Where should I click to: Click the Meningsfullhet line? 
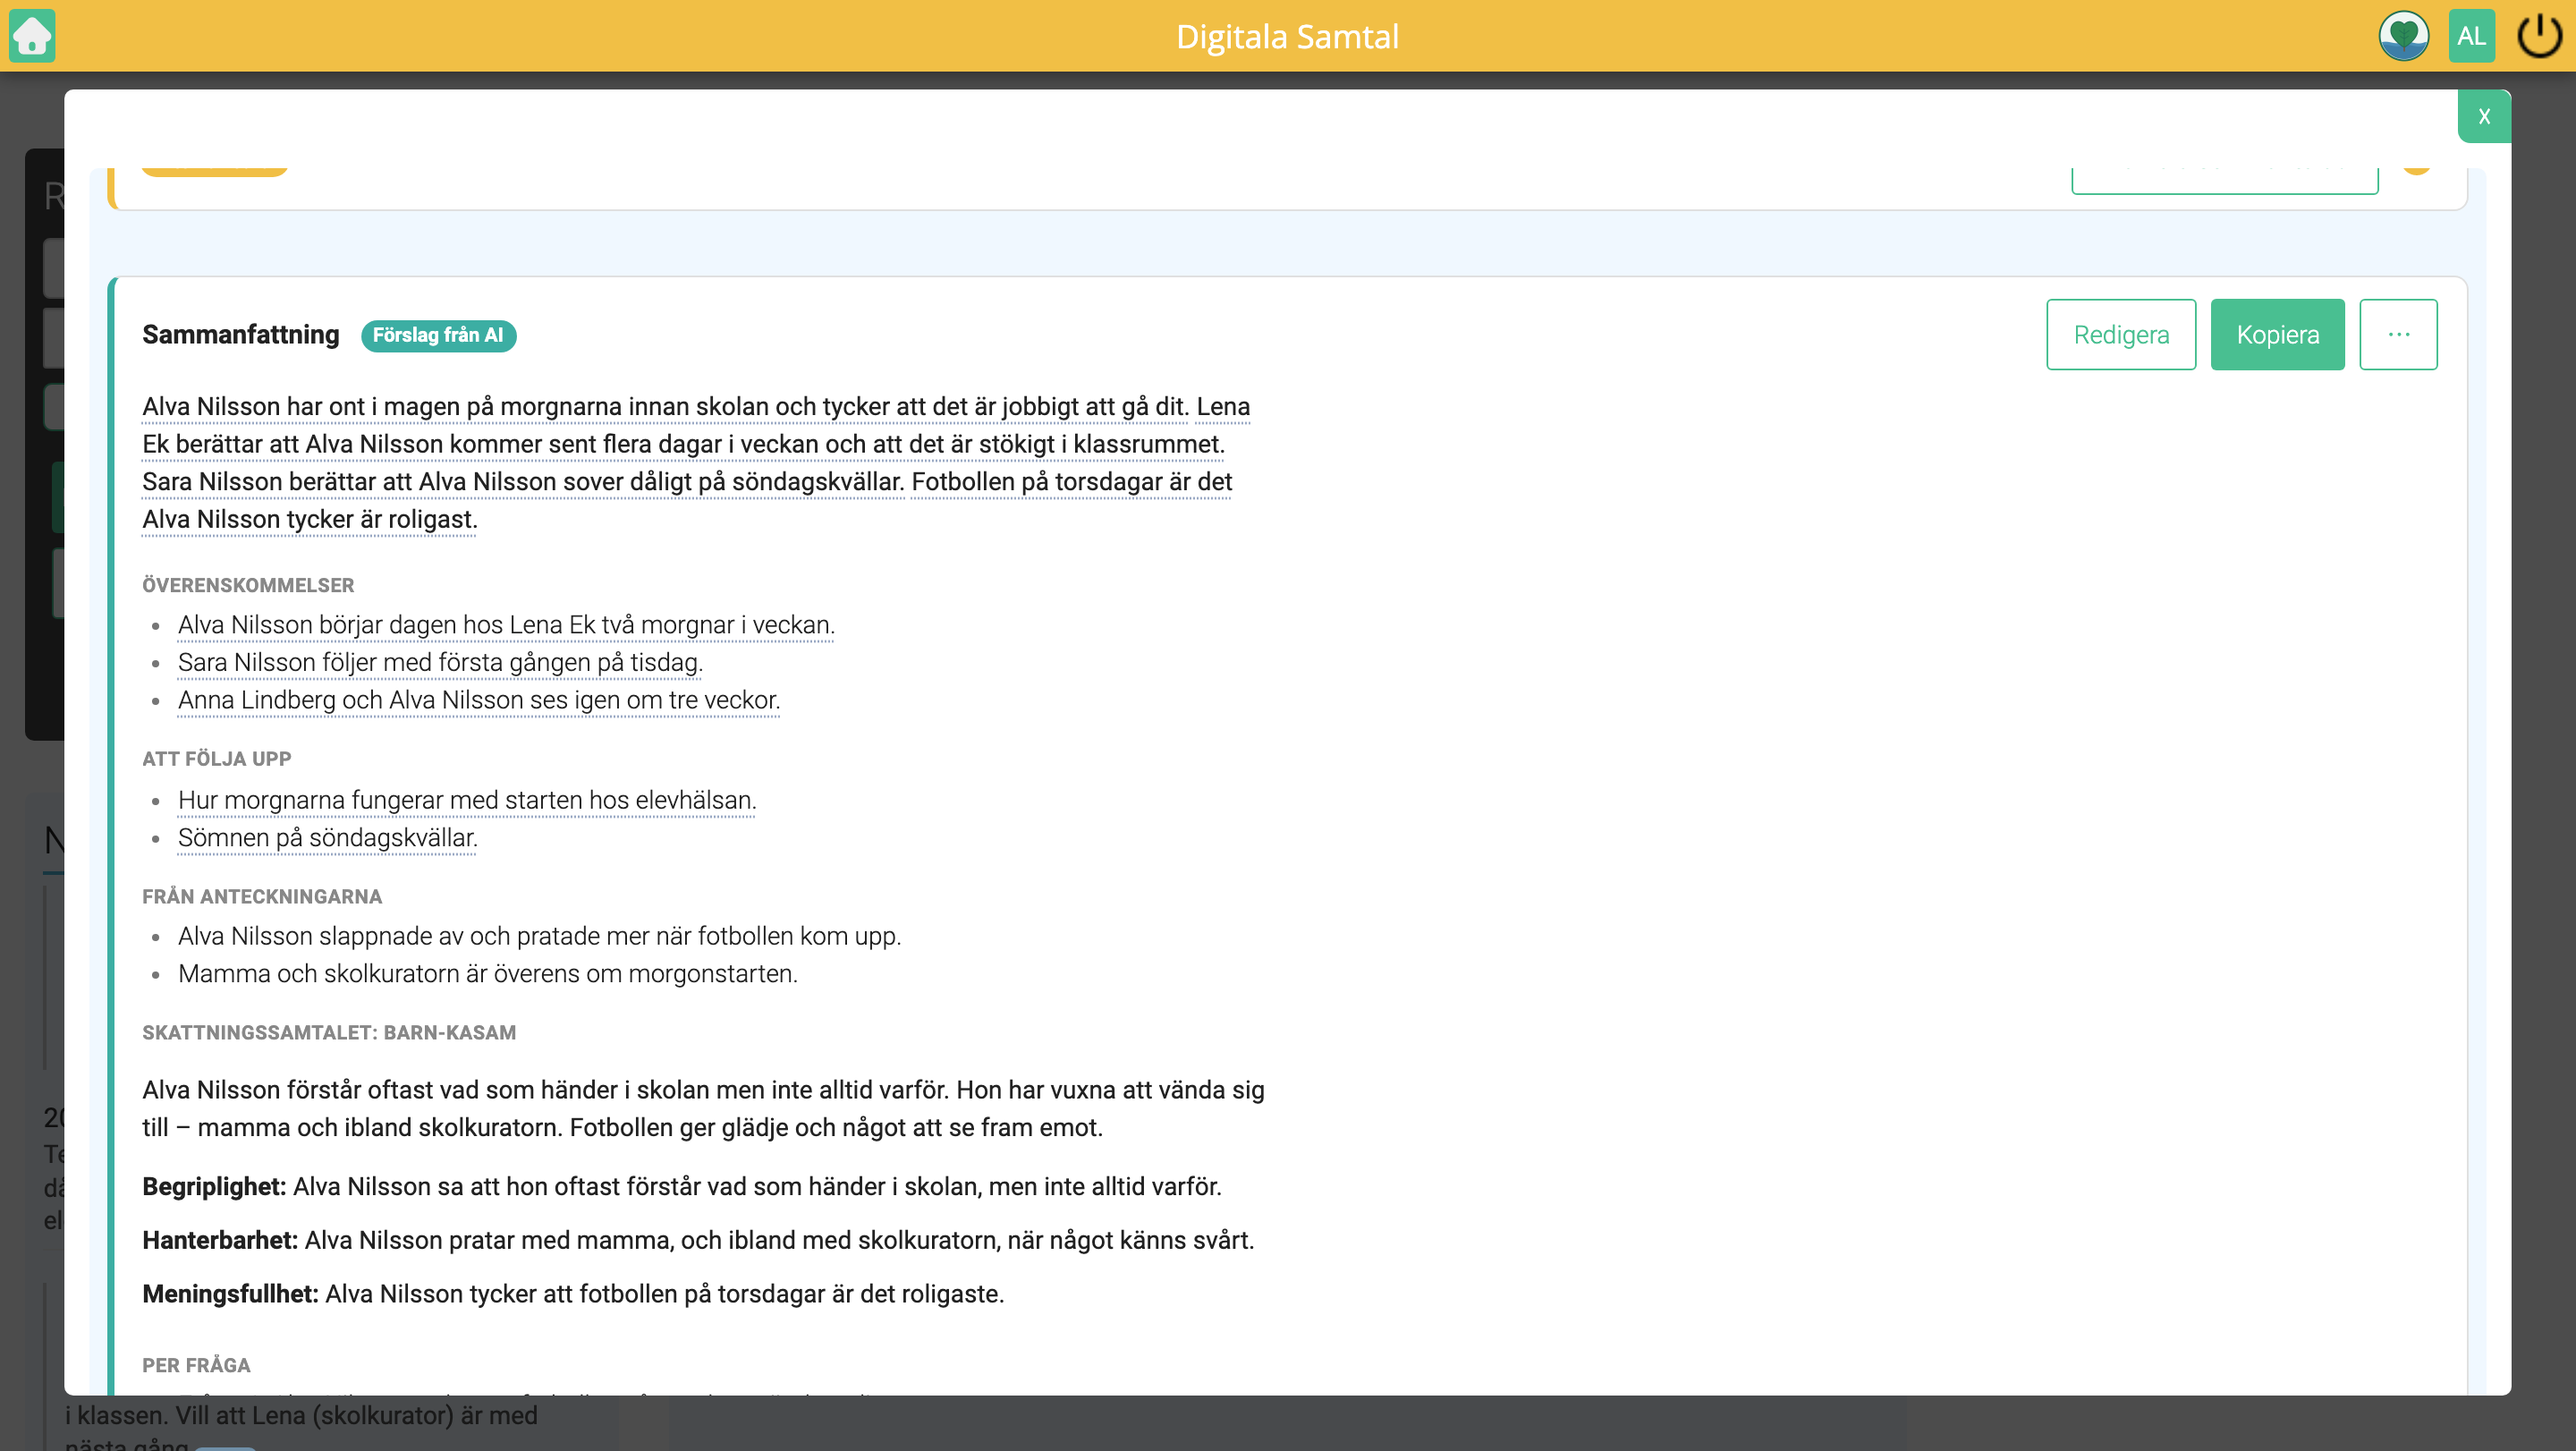click(x=573, y=1294)
